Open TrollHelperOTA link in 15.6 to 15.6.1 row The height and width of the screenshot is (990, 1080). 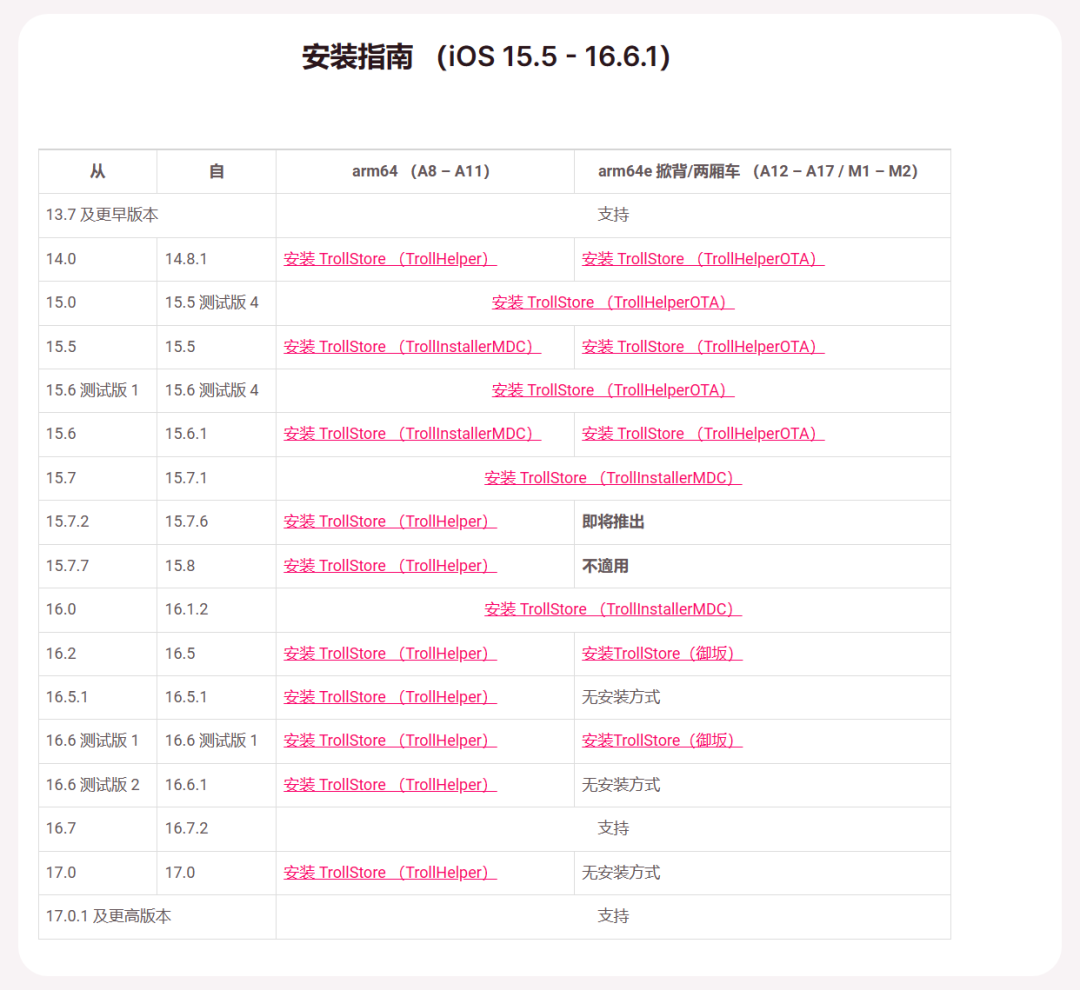[703, 434]
